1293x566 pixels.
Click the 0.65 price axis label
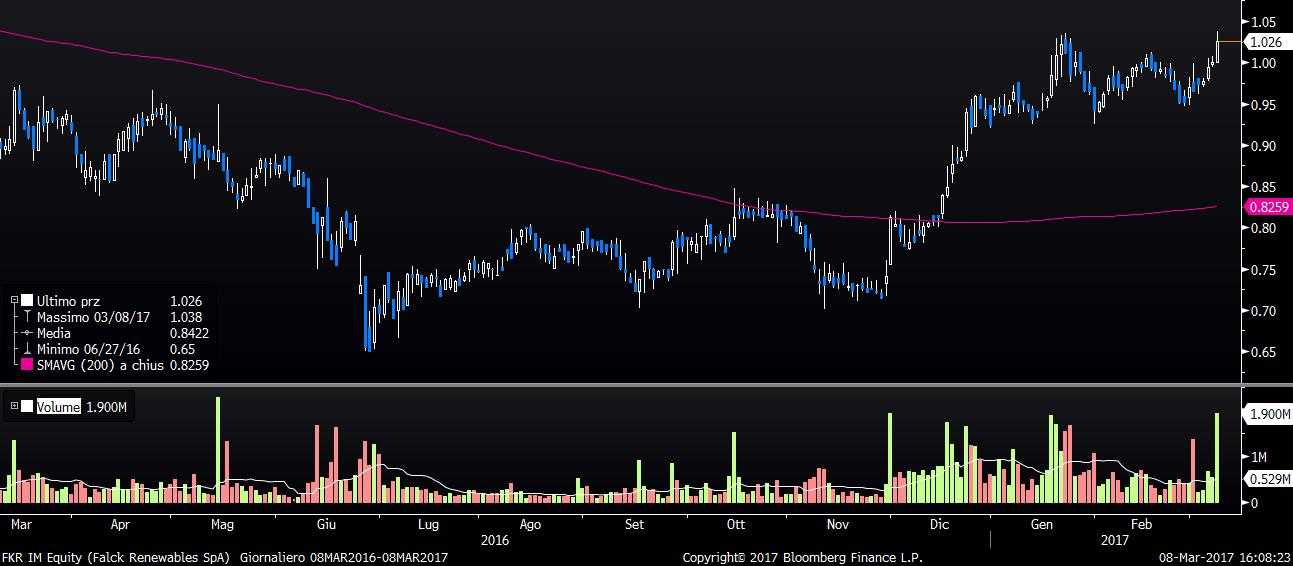pos(1261,352)
